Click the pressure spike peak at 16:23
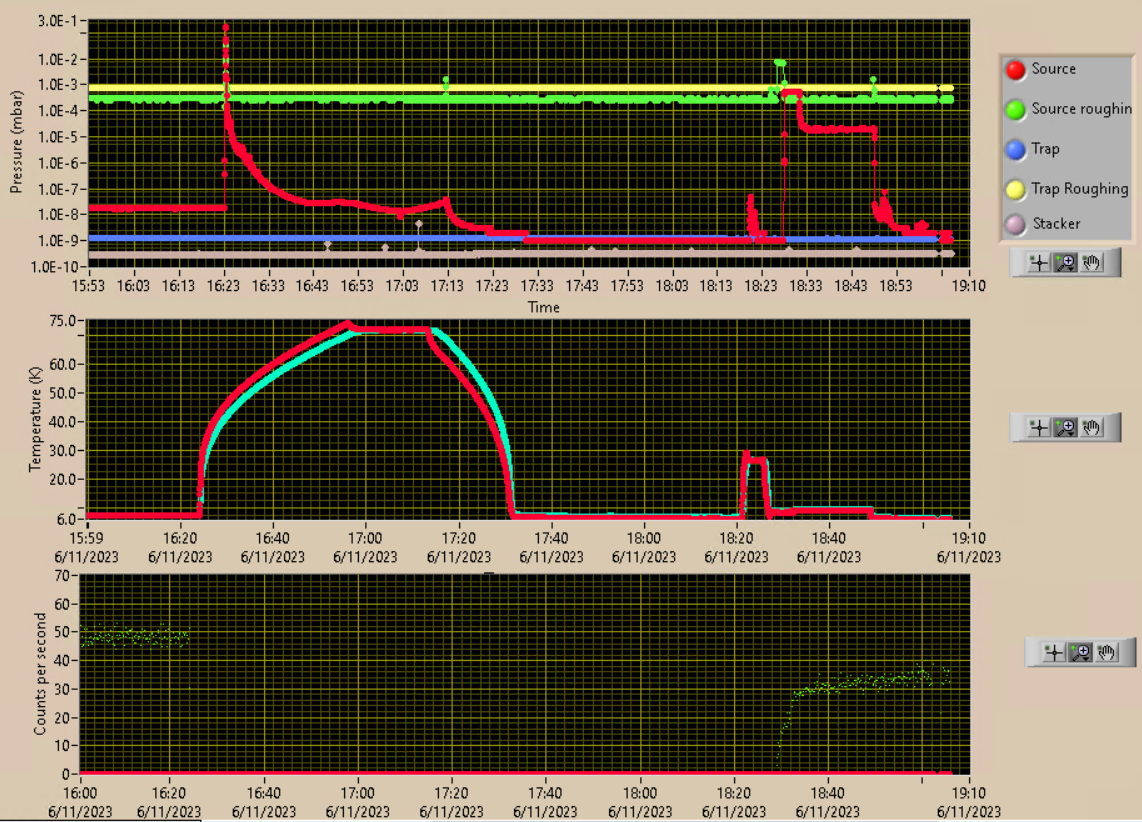This screenshot has width=1142, height=822. 226,28
